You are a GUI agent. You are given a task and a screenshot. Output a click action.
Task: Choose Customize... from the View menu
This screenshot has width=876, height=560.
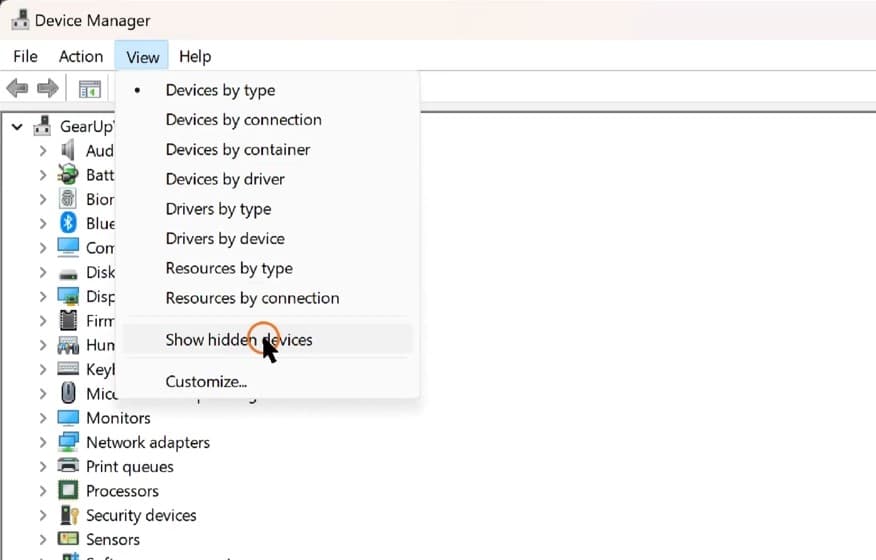point(206,382)
